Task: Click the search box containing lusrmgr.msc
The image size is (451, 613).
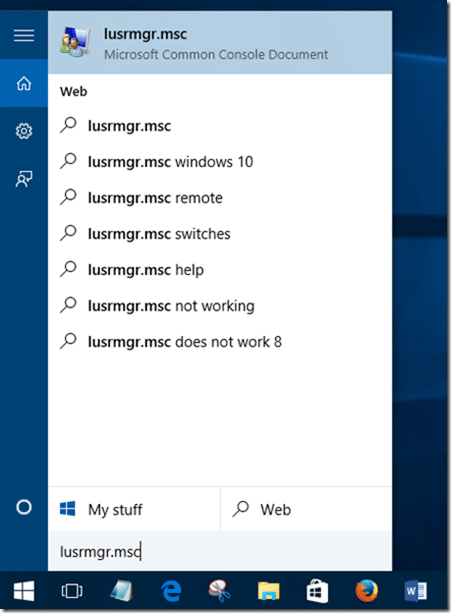Action: 220,551
